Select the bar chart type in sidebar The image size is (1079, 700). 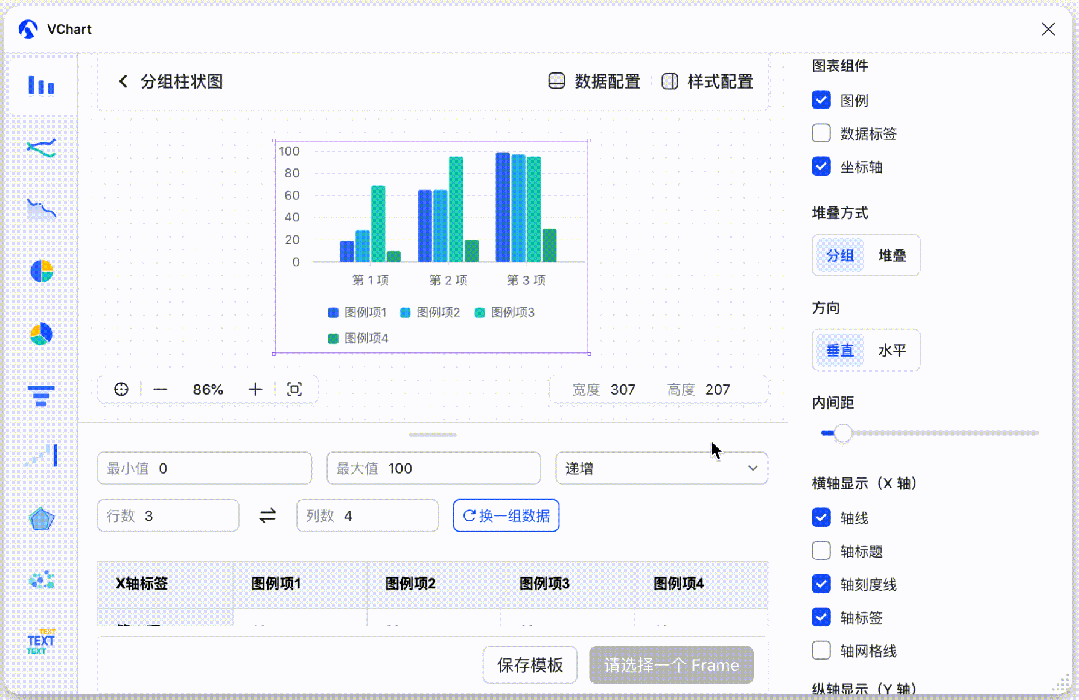coord(41,85)
